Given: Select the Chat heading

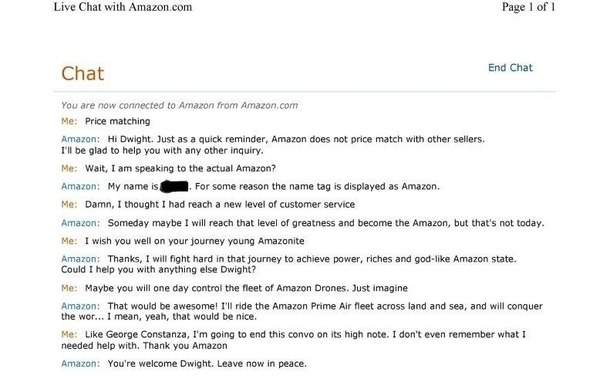Looking at the screenshot, I should [x=83, y=74].
